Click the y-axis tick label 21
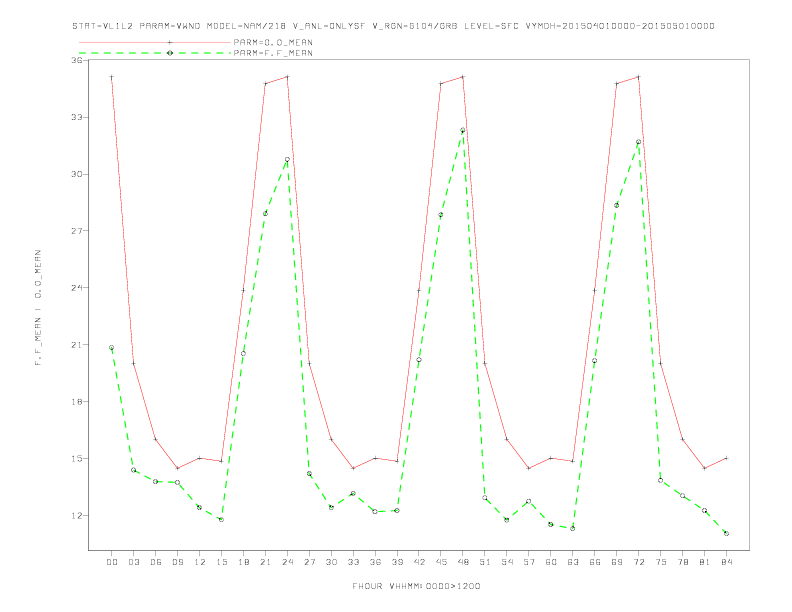792x612 pixels. [76, 345]
